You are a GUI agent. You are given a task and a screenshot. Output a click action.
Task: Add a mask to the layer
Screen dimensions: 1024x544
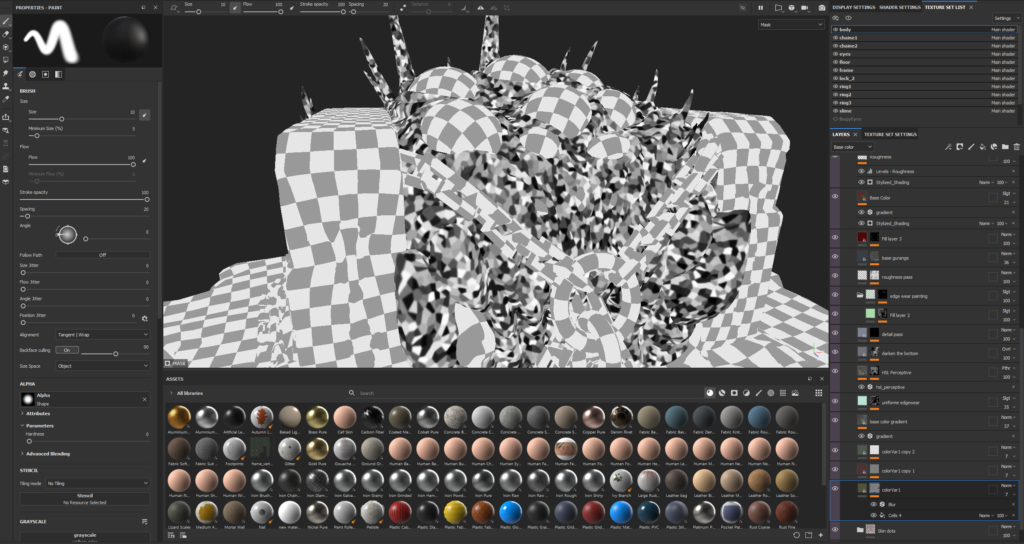(x=959, y=147)
